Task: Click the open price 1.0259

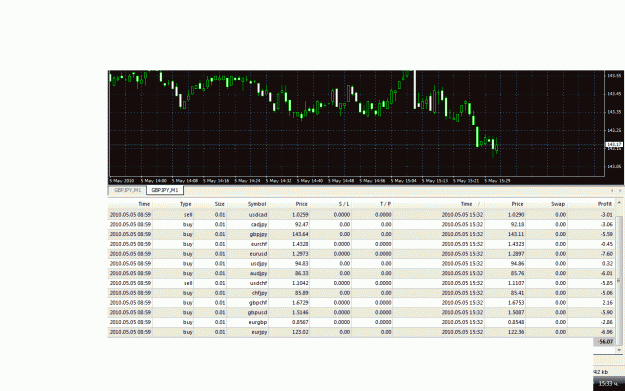Action: click(300, 214)
